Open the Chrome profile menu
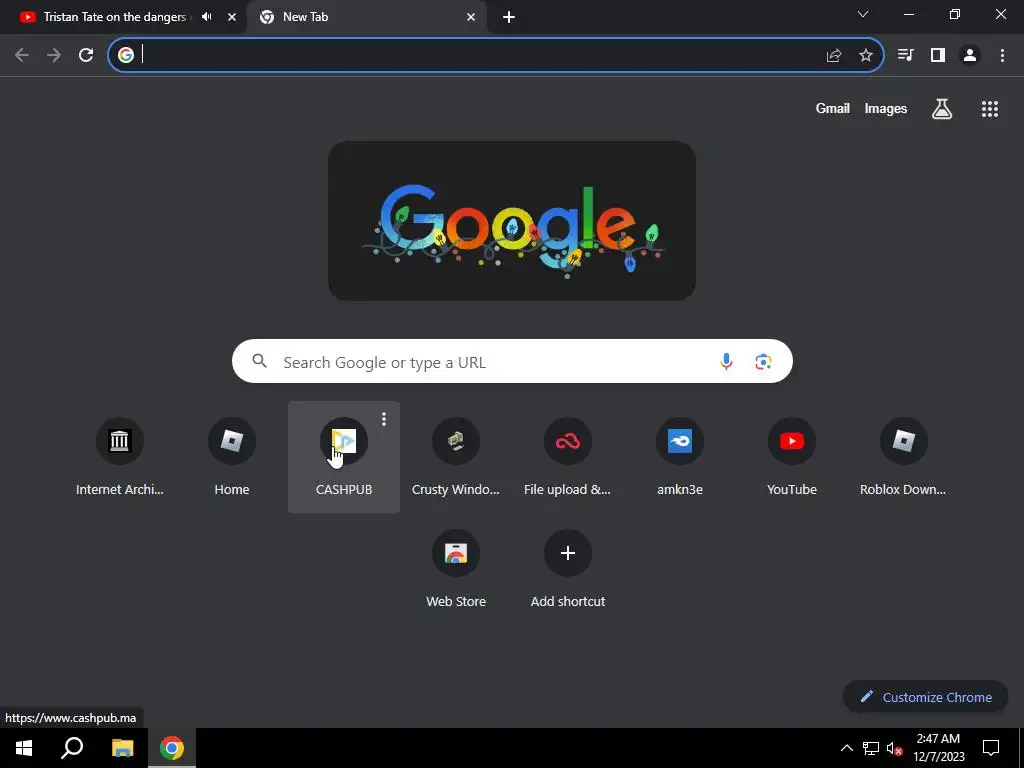The height and width of the screenshot is (768, 1024). tap(970, 55)
